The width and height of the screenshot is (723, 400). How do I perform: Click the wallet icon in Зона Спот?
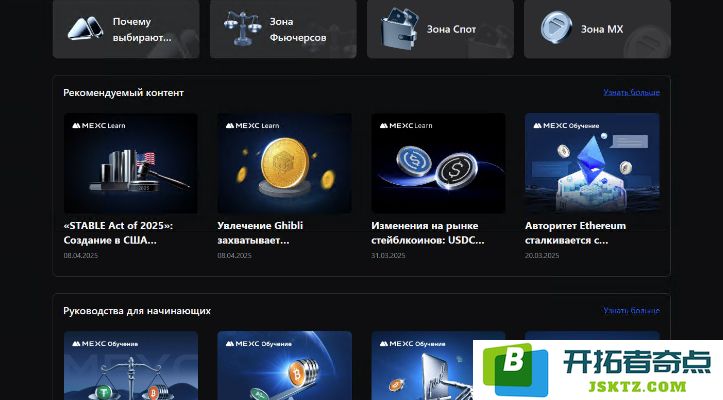400,29
